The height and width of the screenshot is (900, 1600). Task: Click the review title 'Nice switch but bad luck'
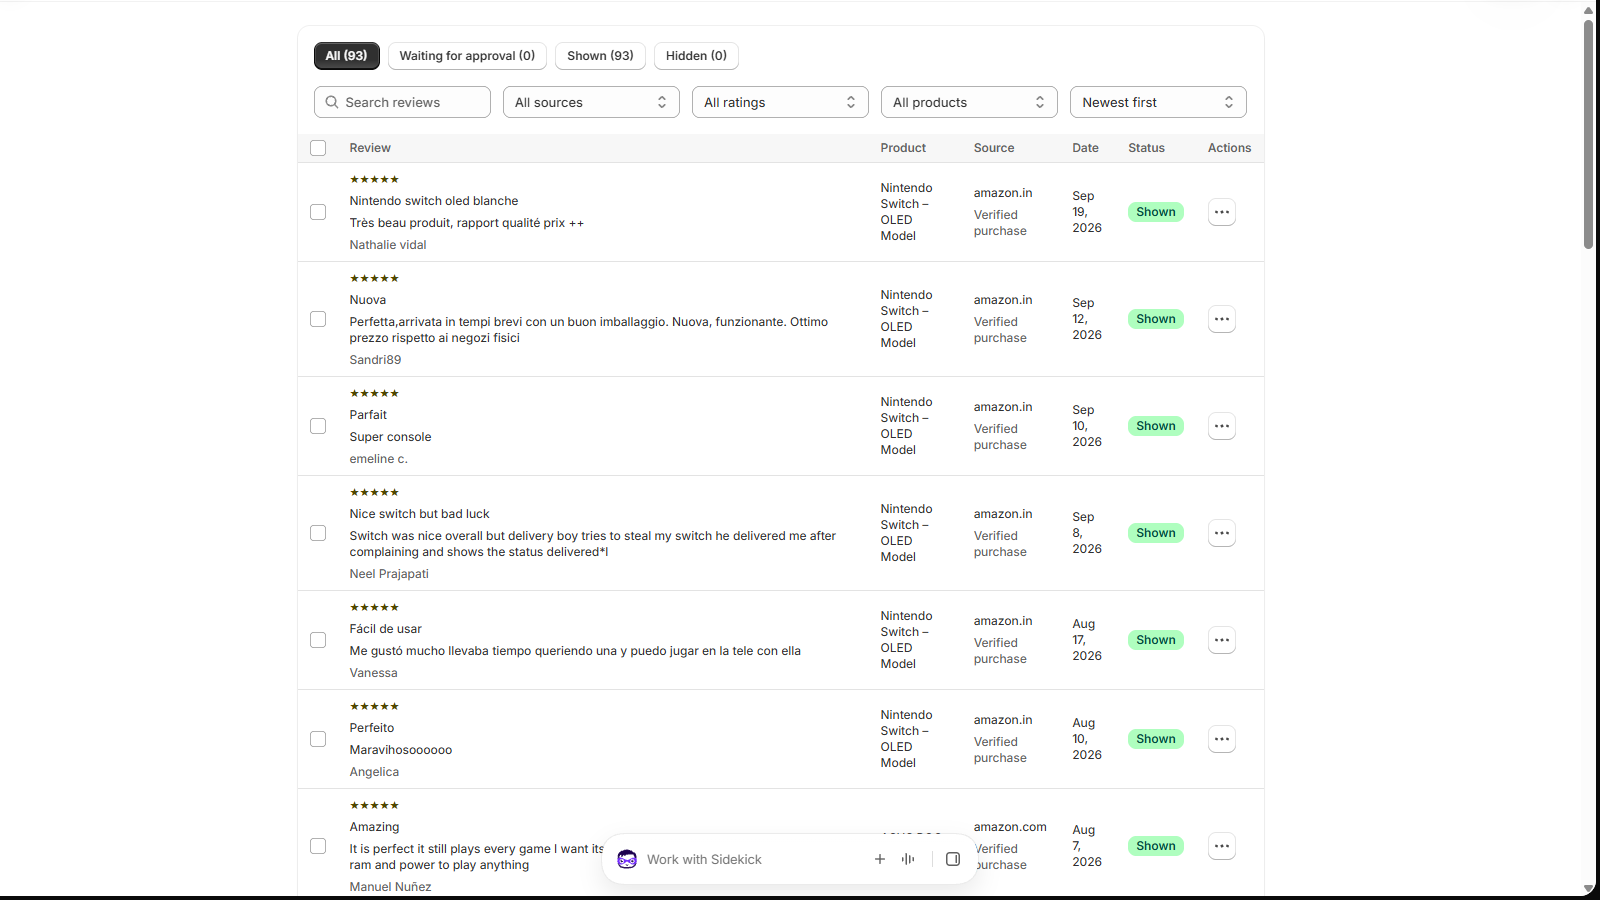pyautogui.click(x=419, y=514)
